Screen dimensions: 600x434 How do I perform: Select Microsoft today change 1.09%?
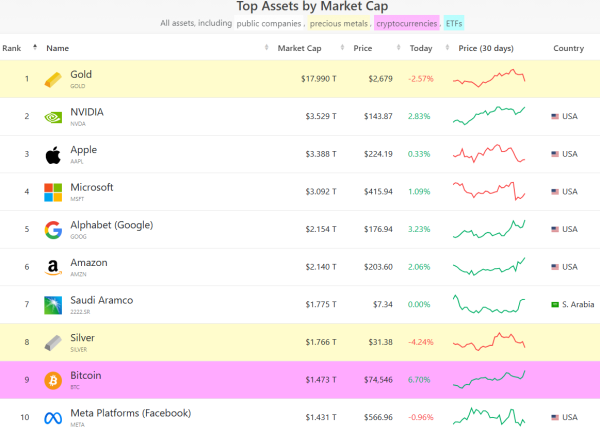point(419,192)
